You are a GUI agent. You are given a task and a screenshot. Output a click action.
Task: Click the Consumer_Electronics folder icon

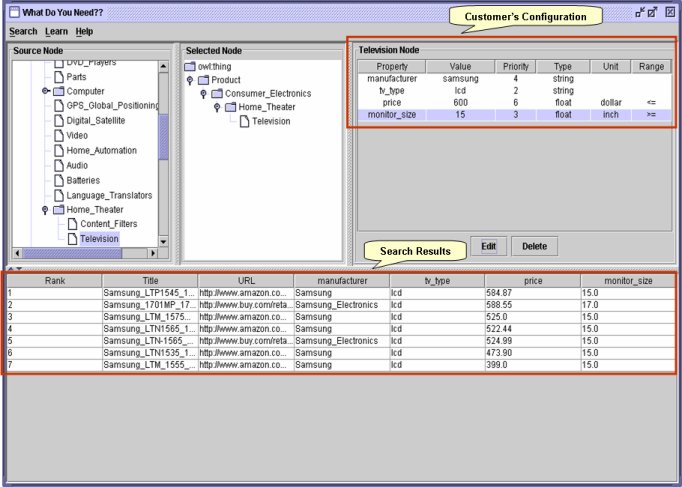216,94
